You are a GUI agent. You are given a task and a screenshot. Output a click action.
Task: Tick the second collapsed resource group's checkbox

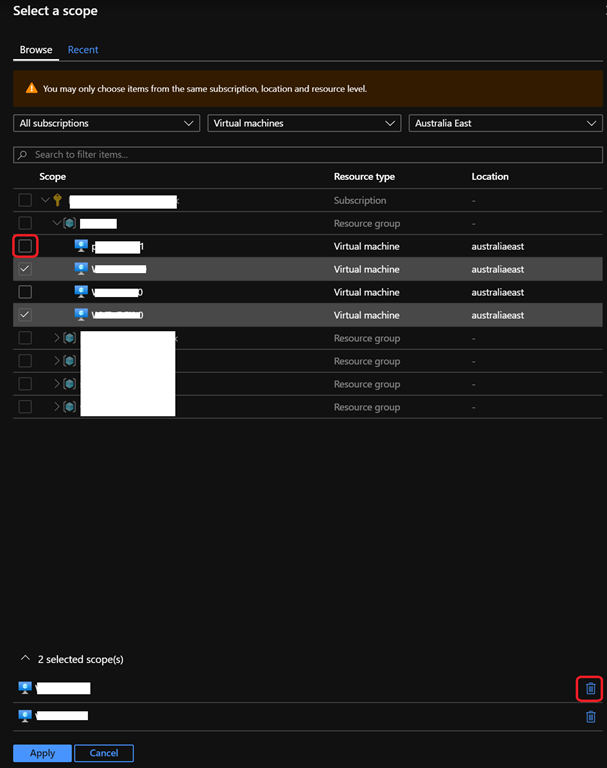coord(25,361)
